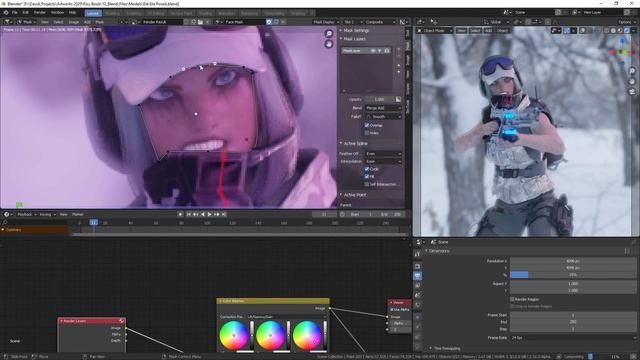
Task: Play animation in reverse
Action: coord(203,214)
